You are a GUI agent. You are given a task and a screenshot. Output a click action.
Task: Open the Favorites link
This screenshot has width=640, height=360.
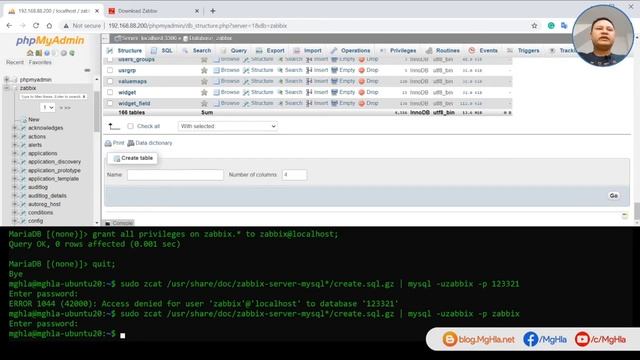pyautogui.click(x=40, y=62)
